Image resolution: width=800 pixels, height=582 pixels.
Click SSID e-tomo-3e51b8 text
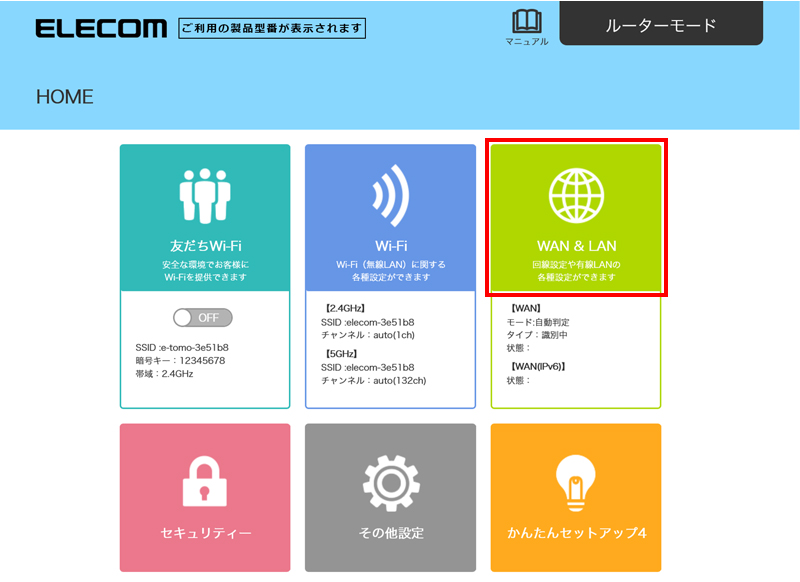pos(182,347)
